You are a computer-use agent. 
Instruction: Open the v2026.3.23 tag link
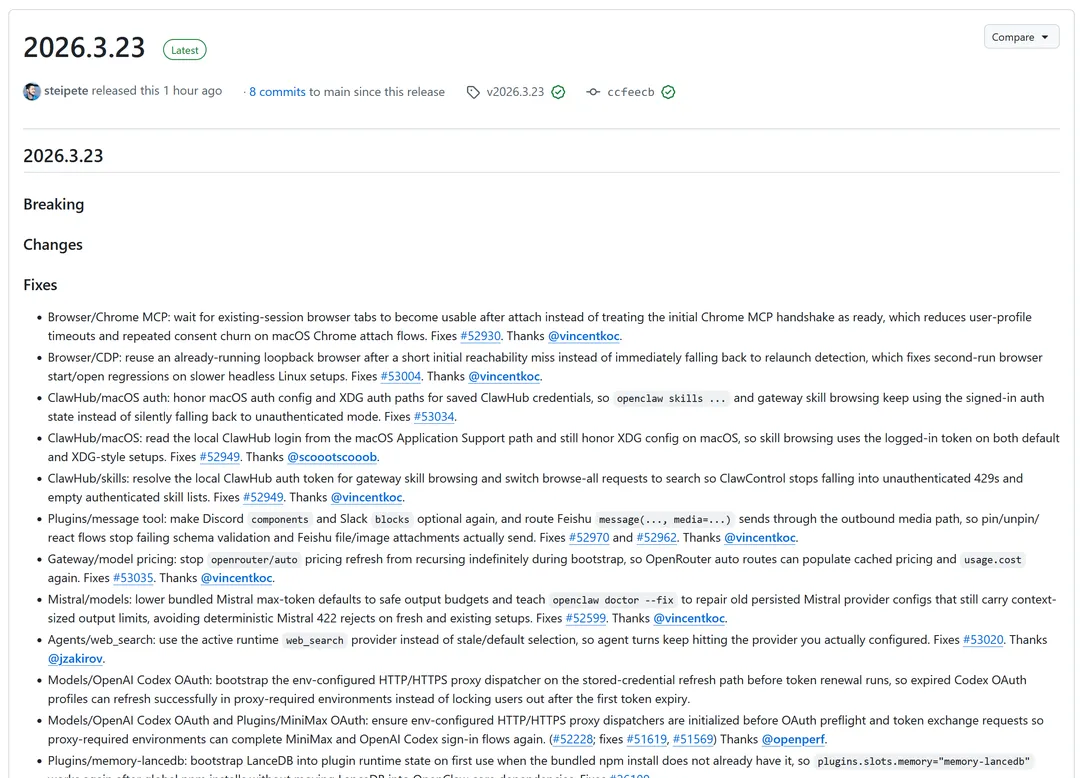coord(515,92)
